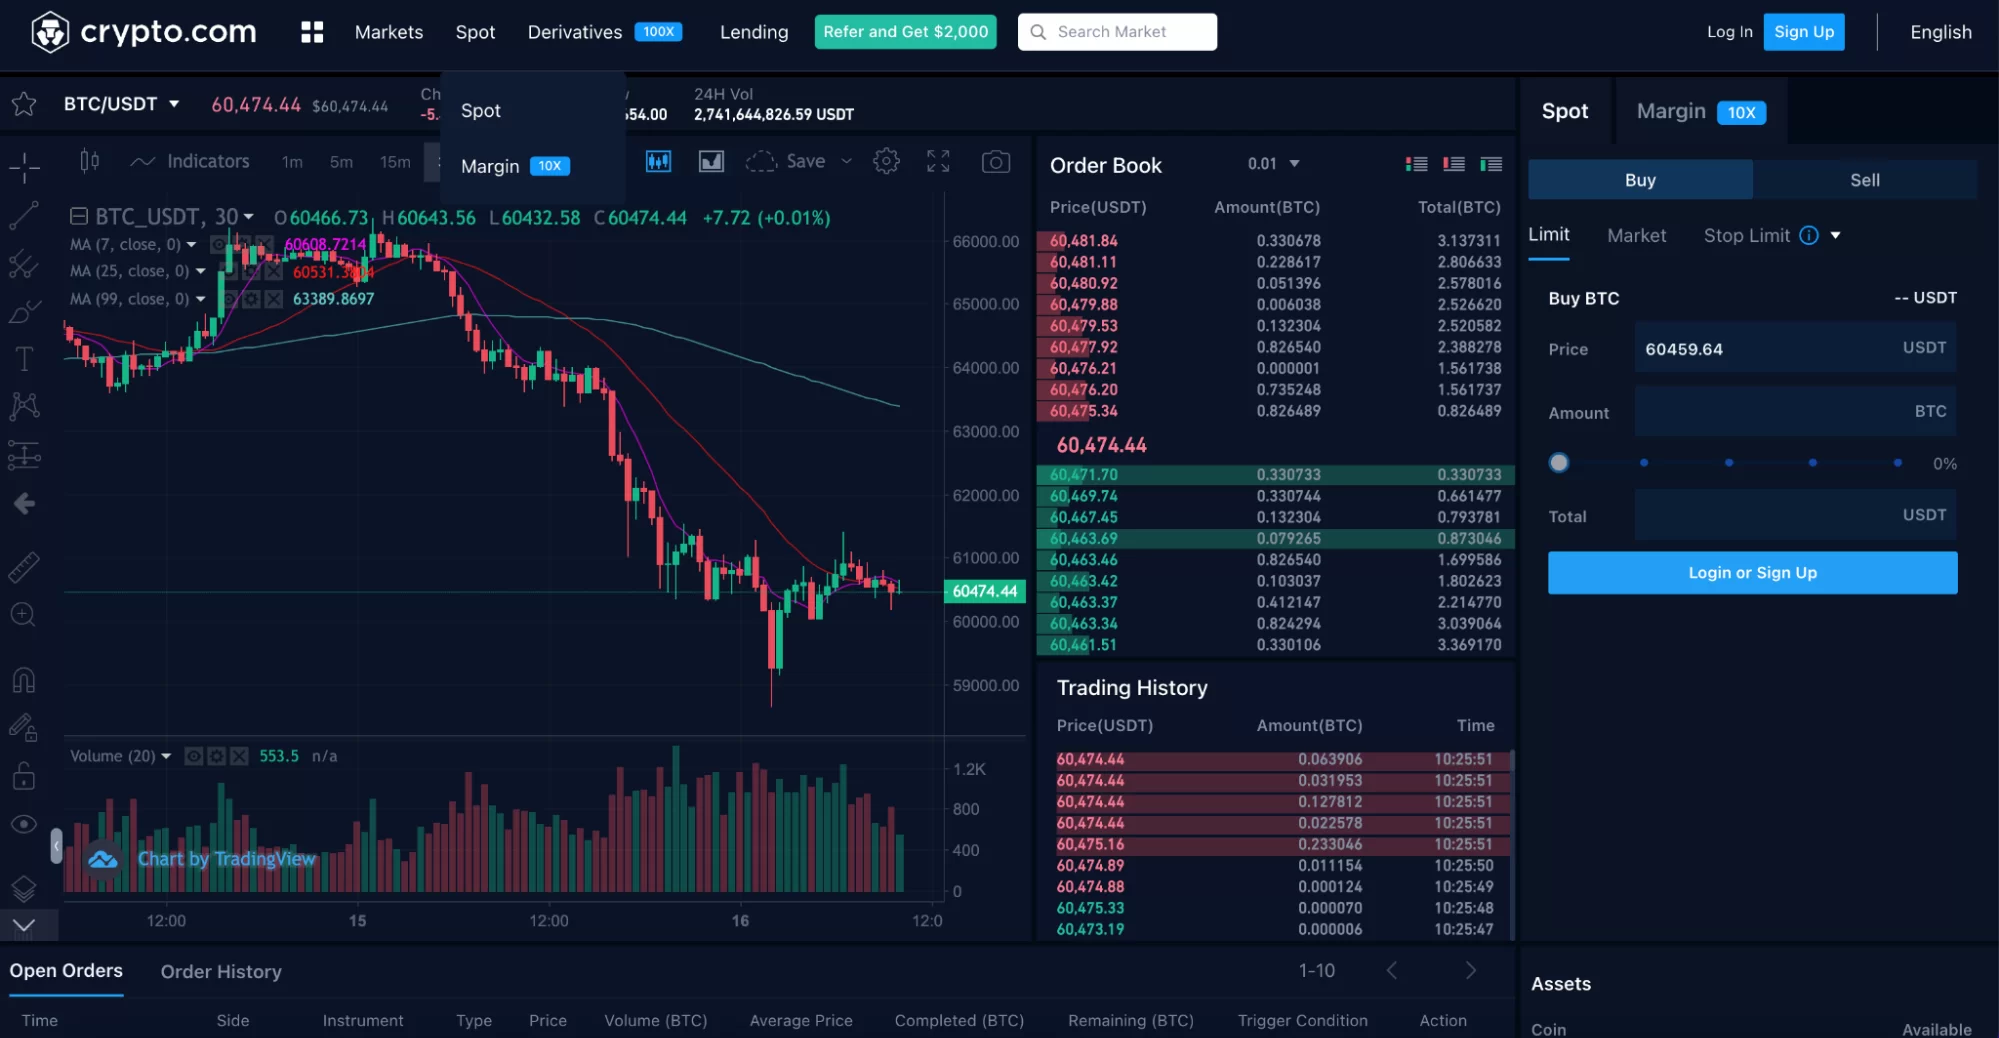Image resolution: width=1999 pixels, height=1038 pixels.
Task: Open the Save layout dropdown arrow
Action: tap(846, 161)
